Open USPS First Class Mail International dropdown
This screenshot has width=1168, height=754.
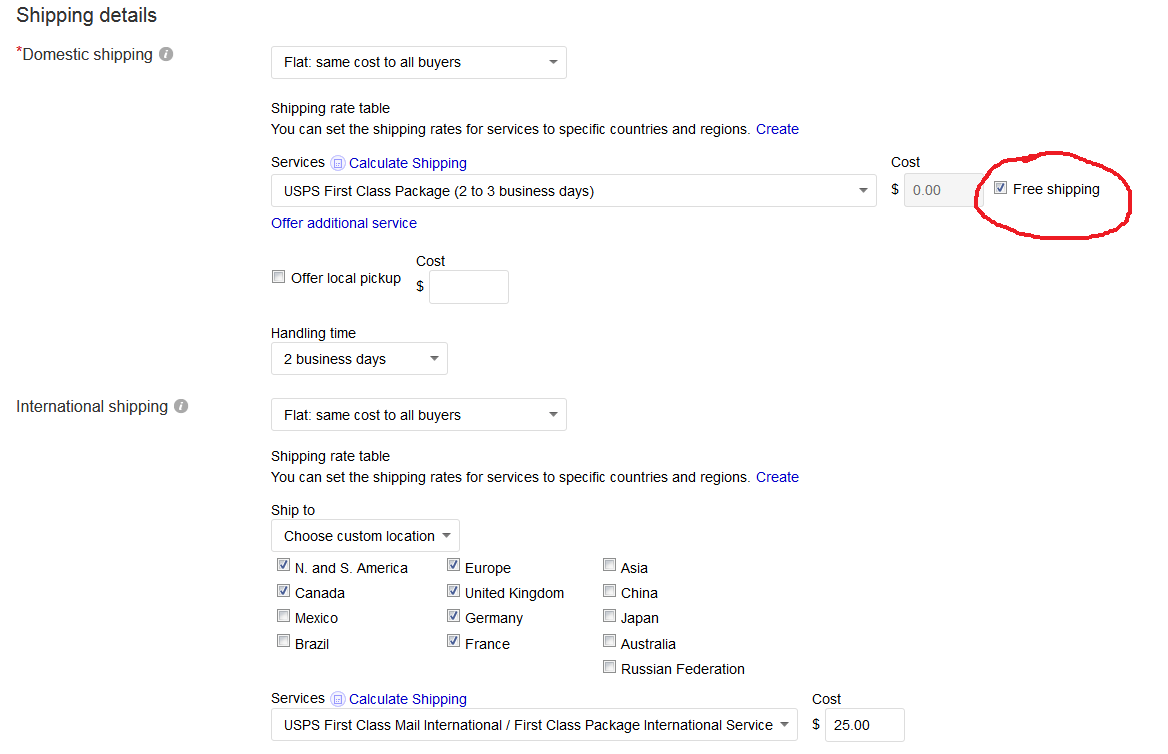click(534, 725)
